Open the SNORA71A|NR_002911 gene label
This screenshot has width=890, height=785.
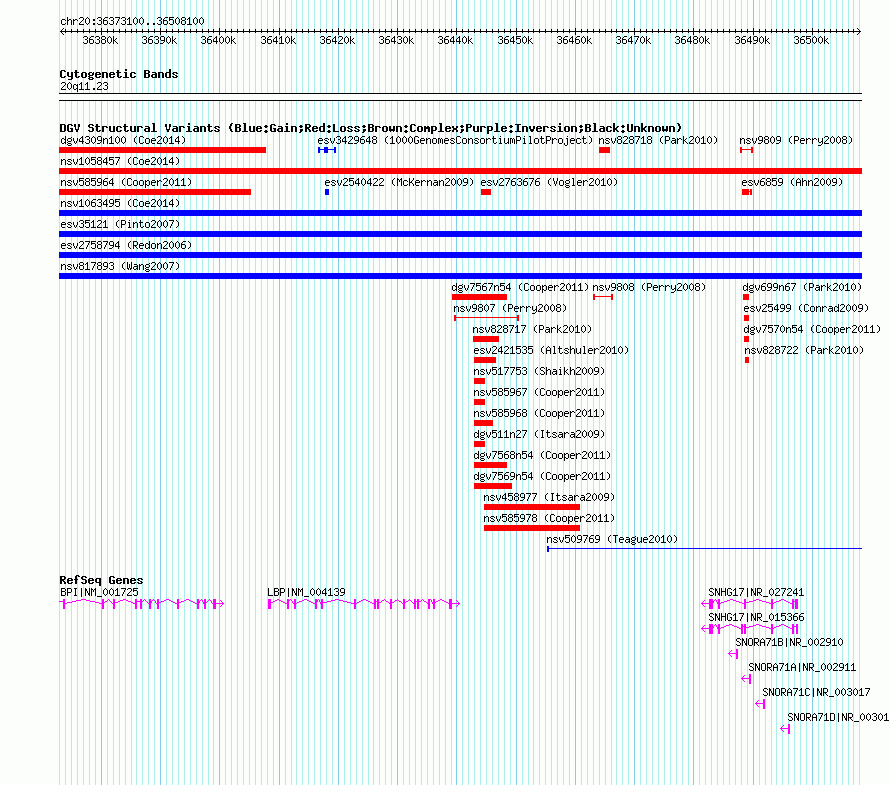pyautogui.click(x=802, y=667)
